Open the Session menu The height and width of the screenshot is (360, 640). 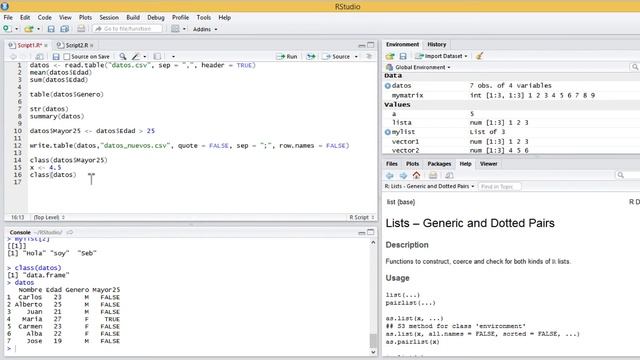(x=109, y=18)
